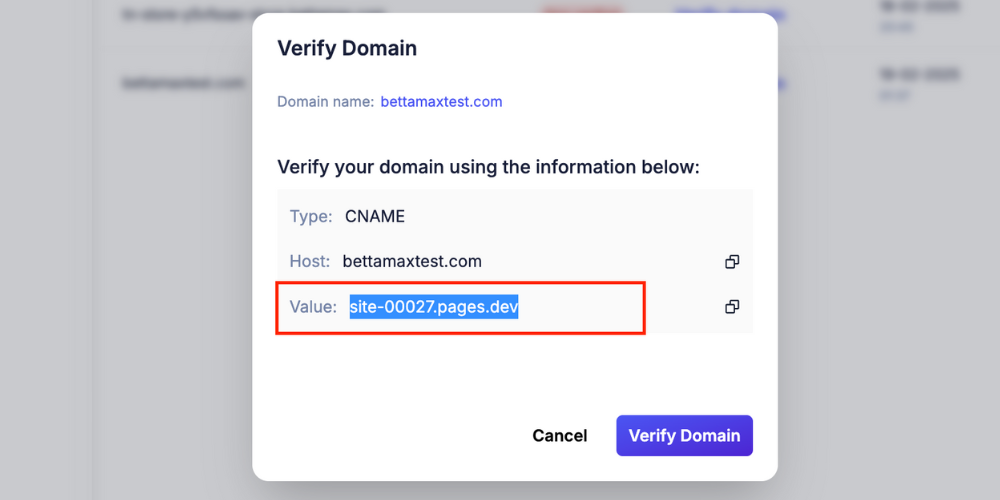Copy the site-00027.pages.dev CNAME value
Screen dimensions: 1000x500
click(x=732, y=307)
